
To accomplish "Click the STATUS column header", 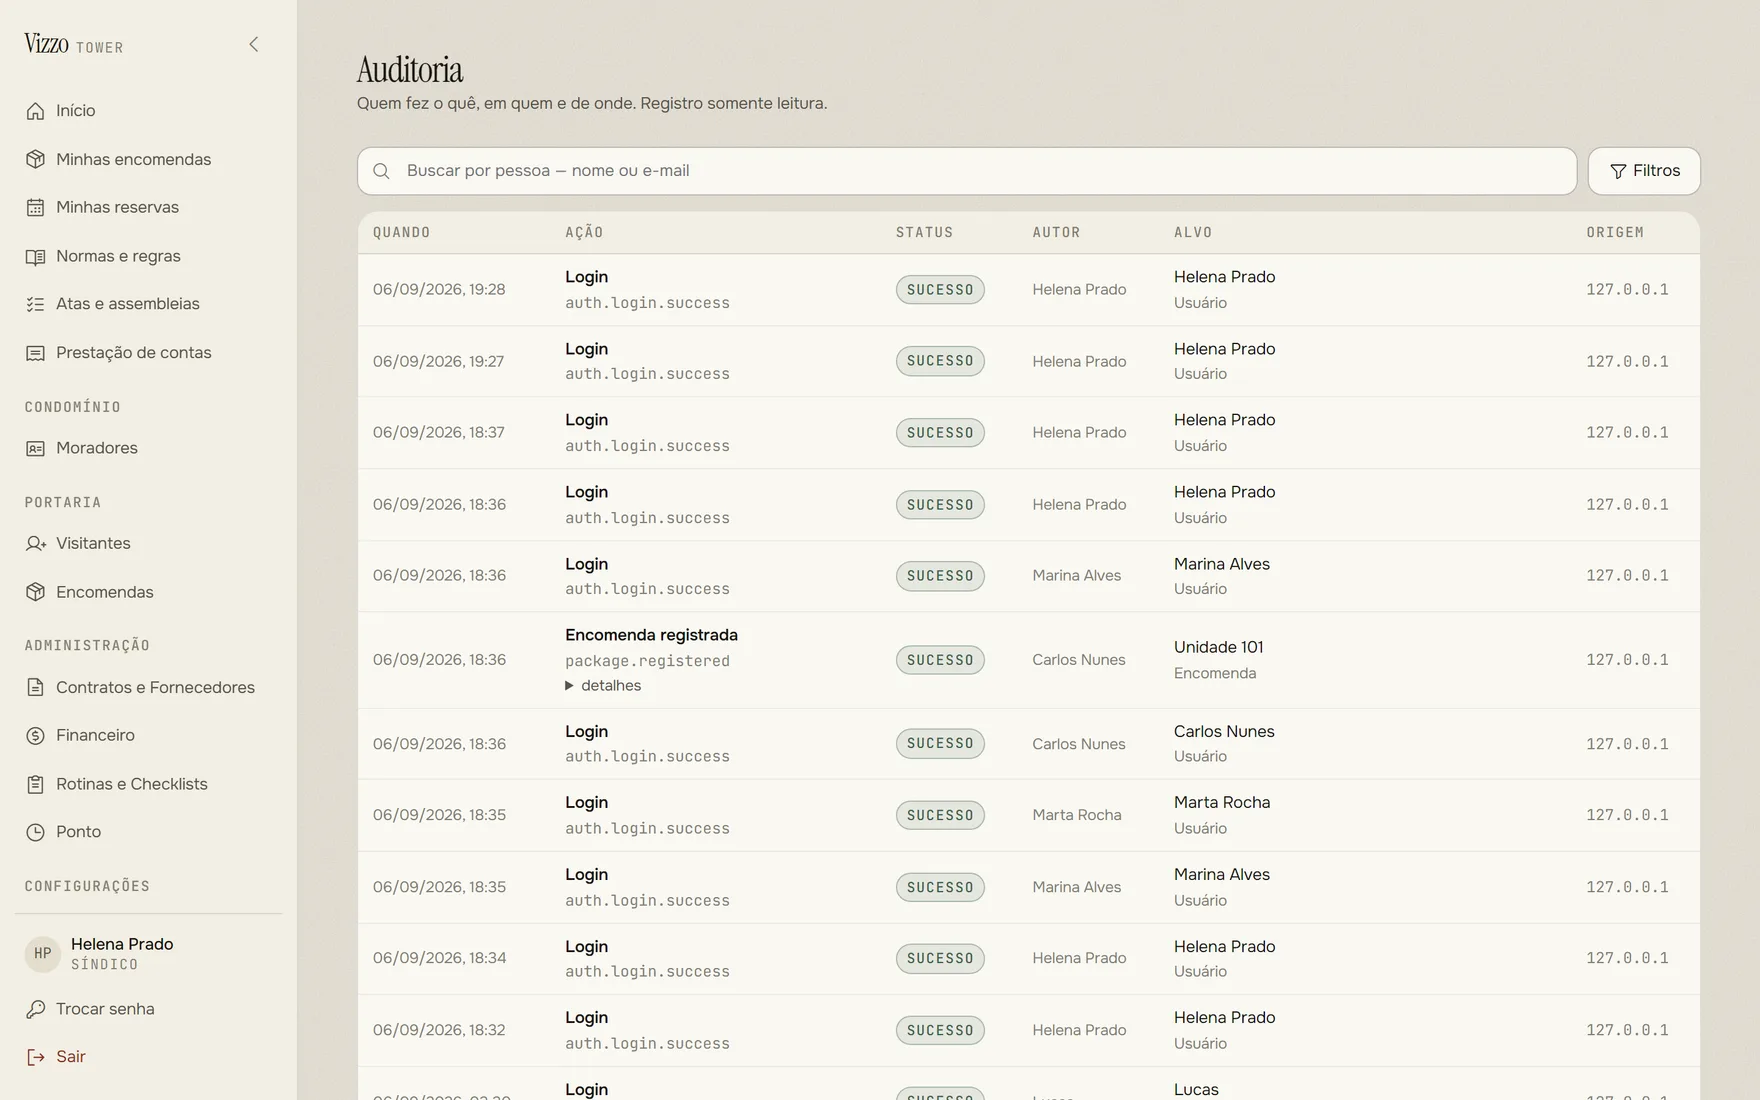I will point(924,232).
